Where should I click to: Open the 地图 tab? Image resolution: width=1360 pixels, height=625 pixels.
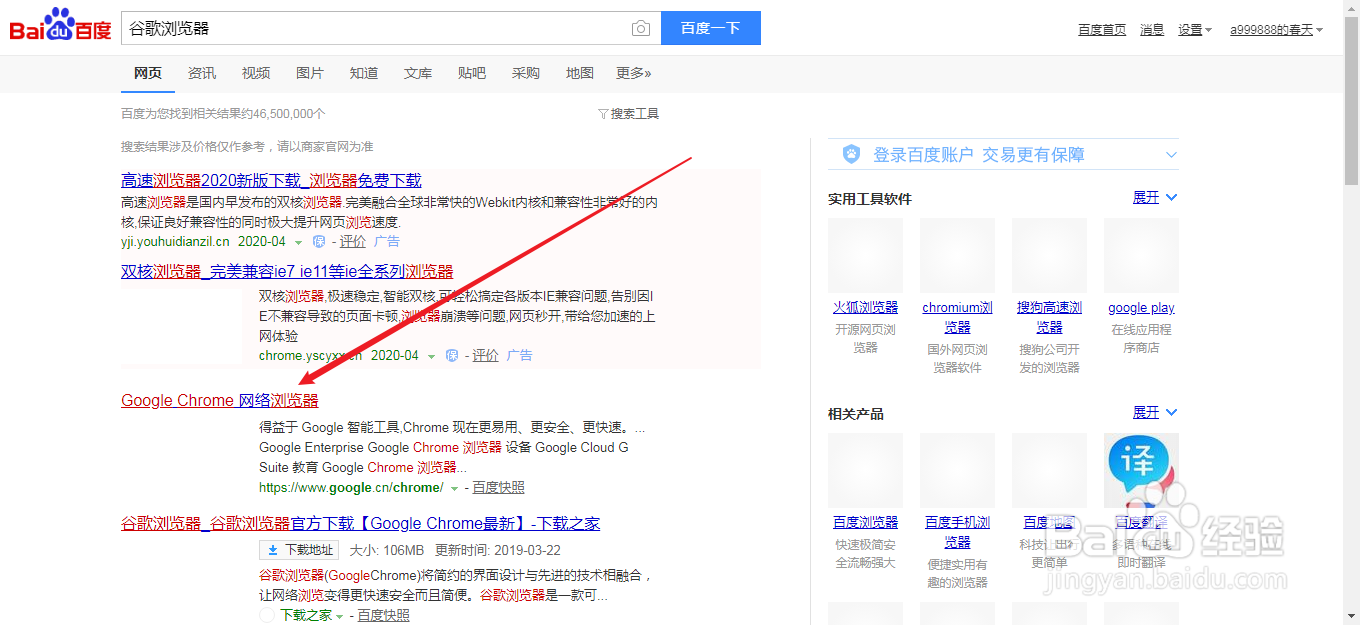(580, 73)
